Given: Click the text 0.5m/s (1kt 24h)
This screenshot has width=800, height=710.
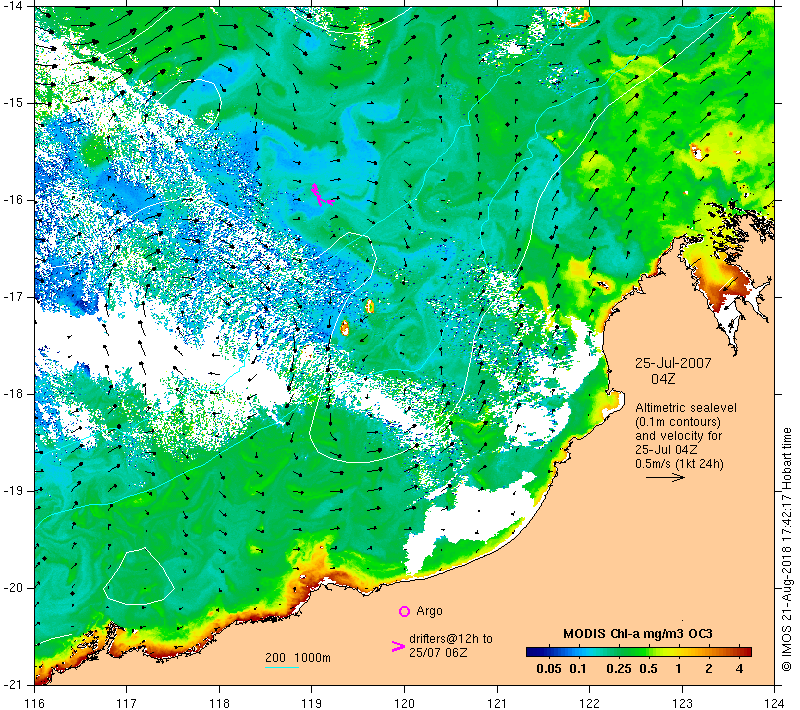Looking at the screenshot, I should pos(679,464).
